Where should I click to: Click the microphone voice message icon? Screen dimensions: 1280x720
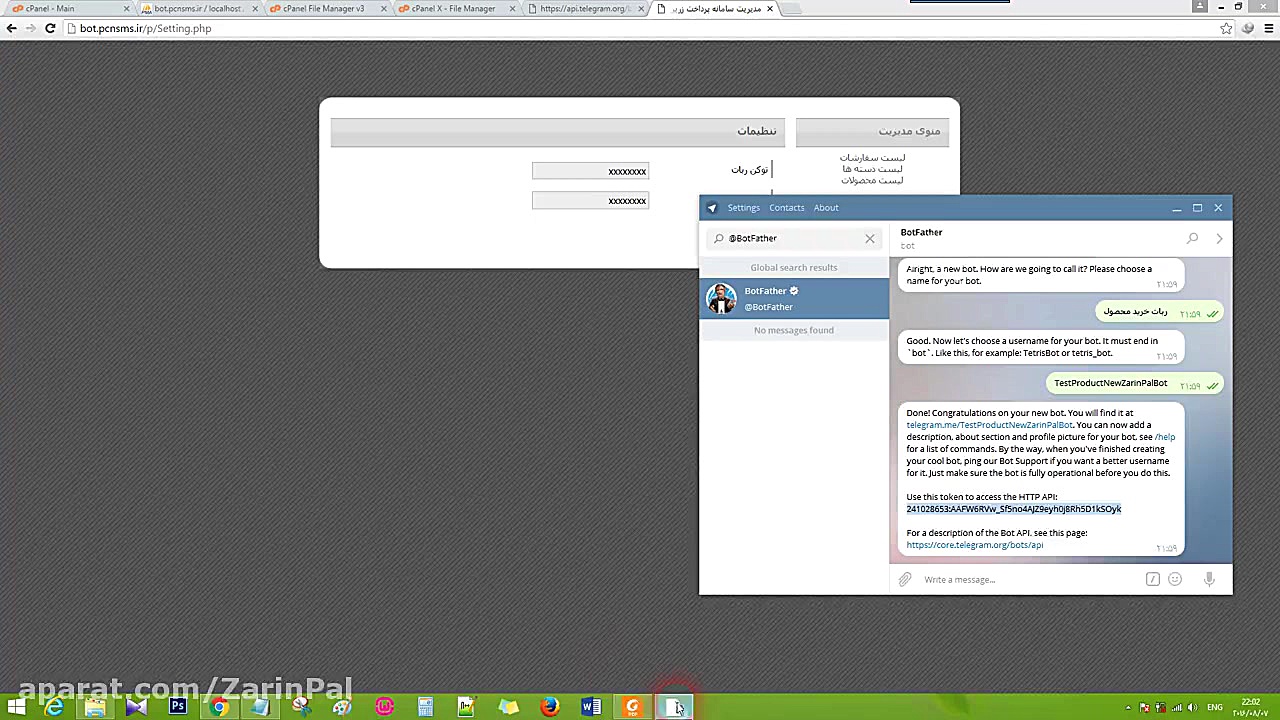[x=1209, y=579]
